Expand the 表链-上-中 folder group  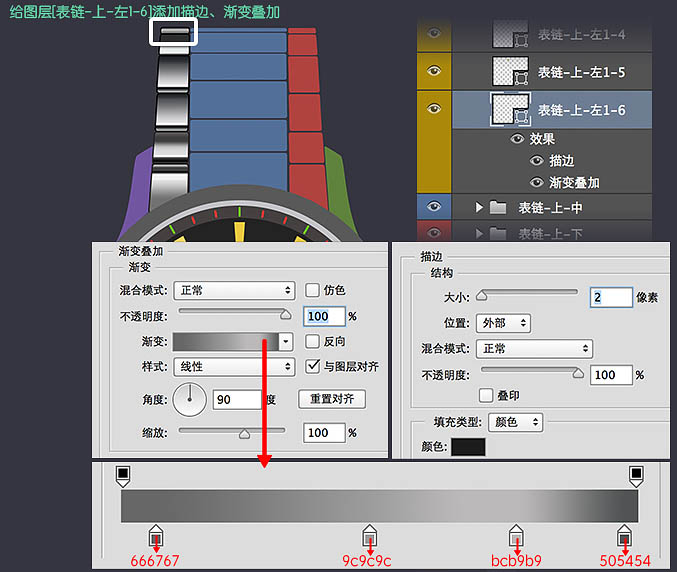coord(479,207)
